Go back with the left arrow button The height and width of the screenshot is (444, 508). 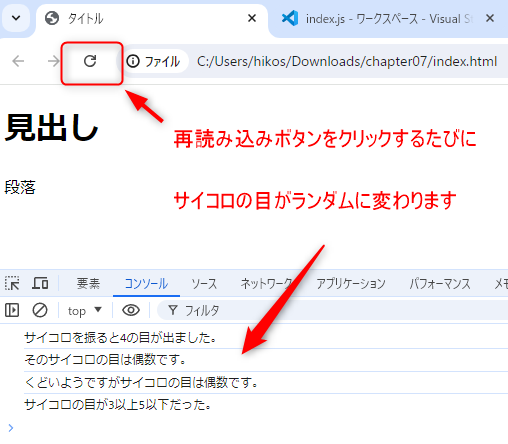tap(18, 61)
